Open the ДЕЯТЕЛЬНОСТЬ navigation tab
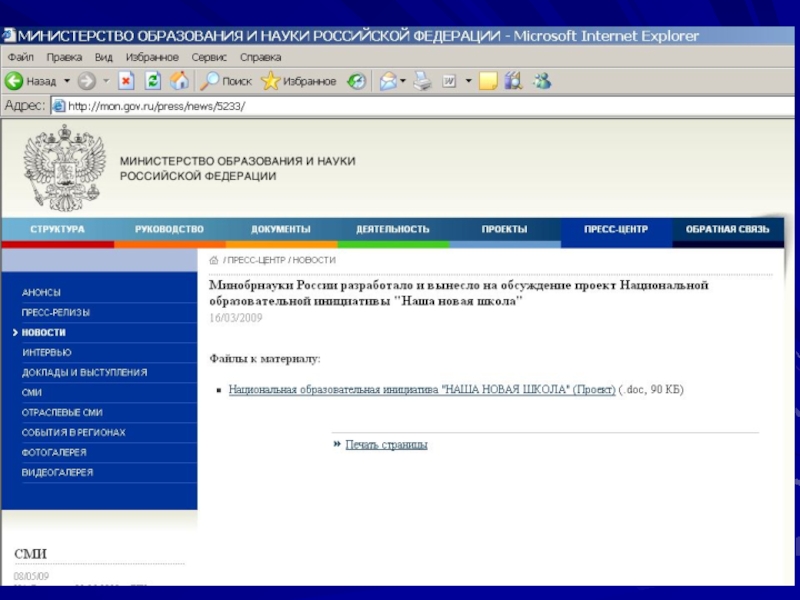800x600 pixels. [393, 229]
